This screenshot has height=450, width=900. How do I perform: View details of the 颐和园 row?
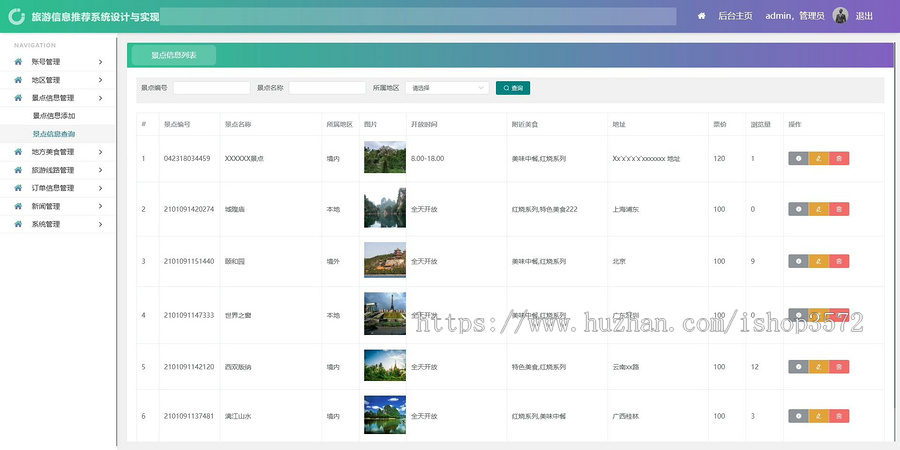[798, 261]
